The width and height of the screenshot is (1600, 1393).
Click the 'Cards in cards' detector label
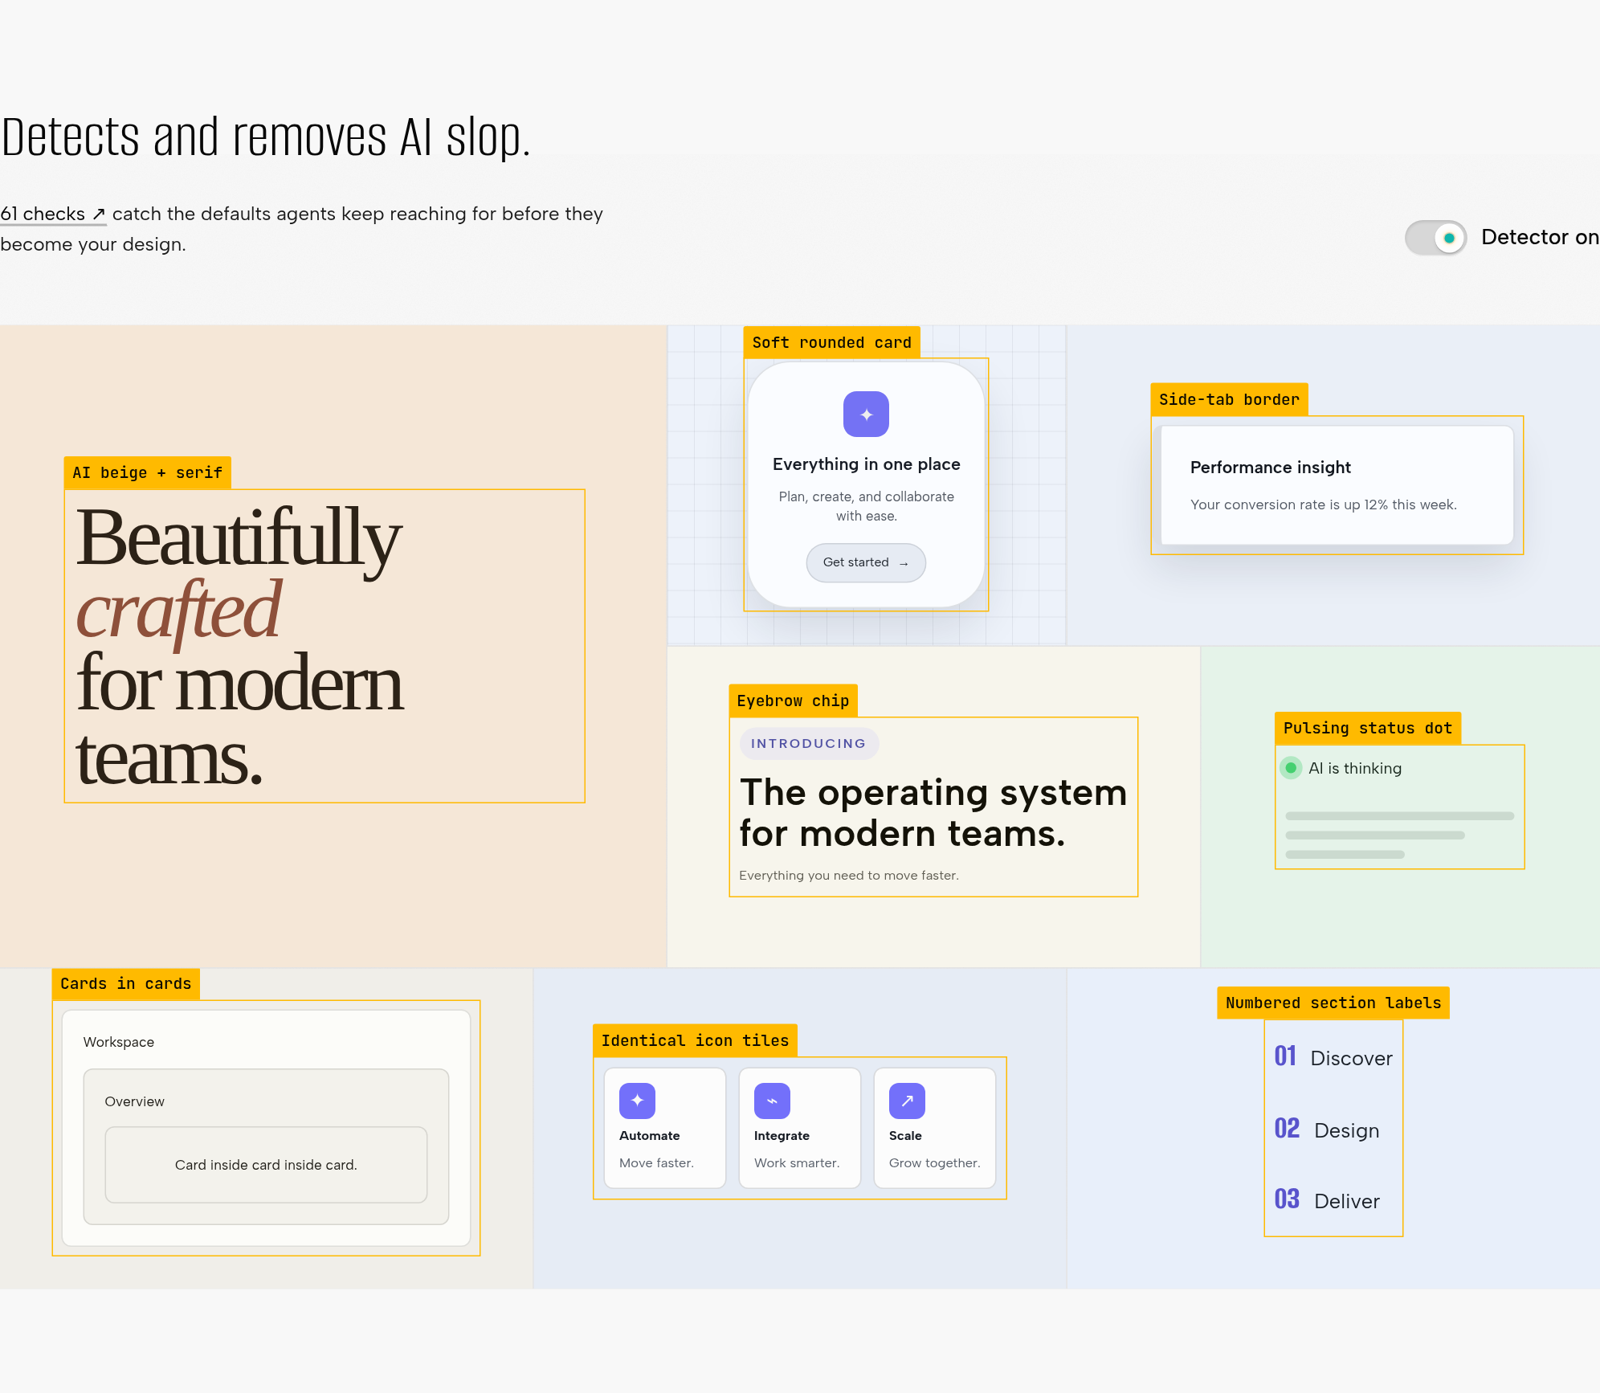[x=126, y=984]
